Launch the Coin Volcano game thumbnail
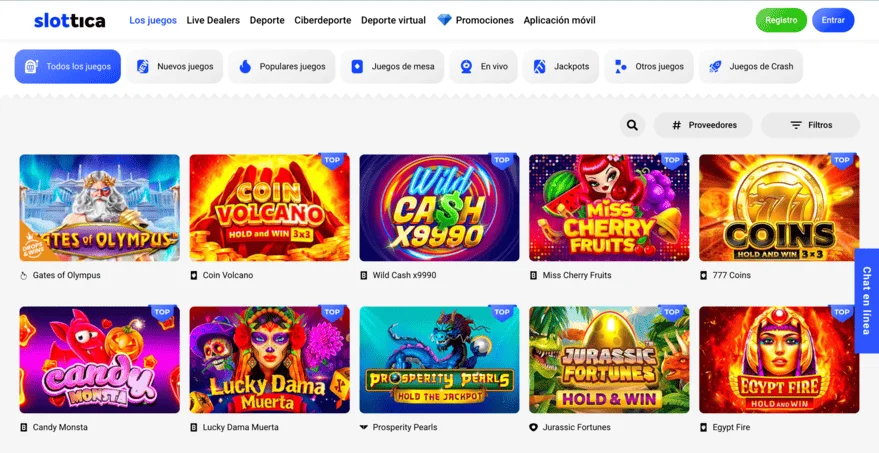The image size is (879, 453). (269, 208)
